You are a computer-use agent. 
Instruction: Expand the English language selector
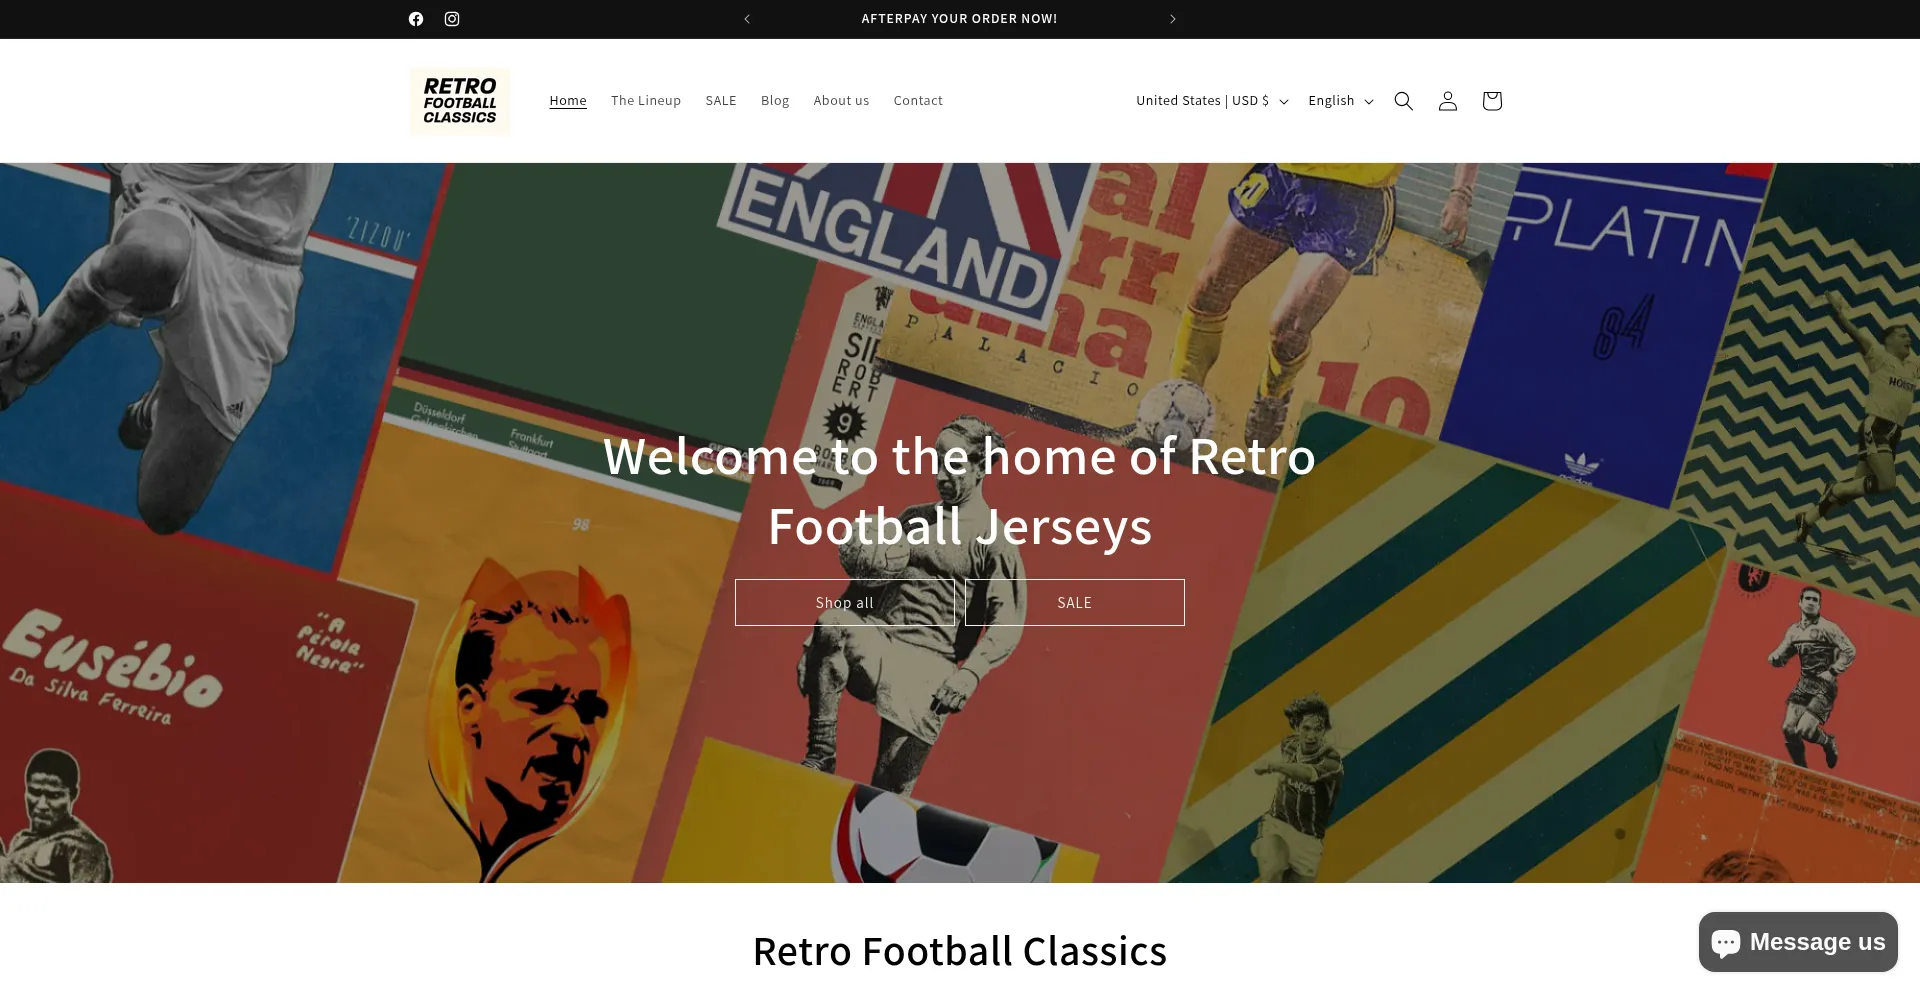click(1341, 101)
